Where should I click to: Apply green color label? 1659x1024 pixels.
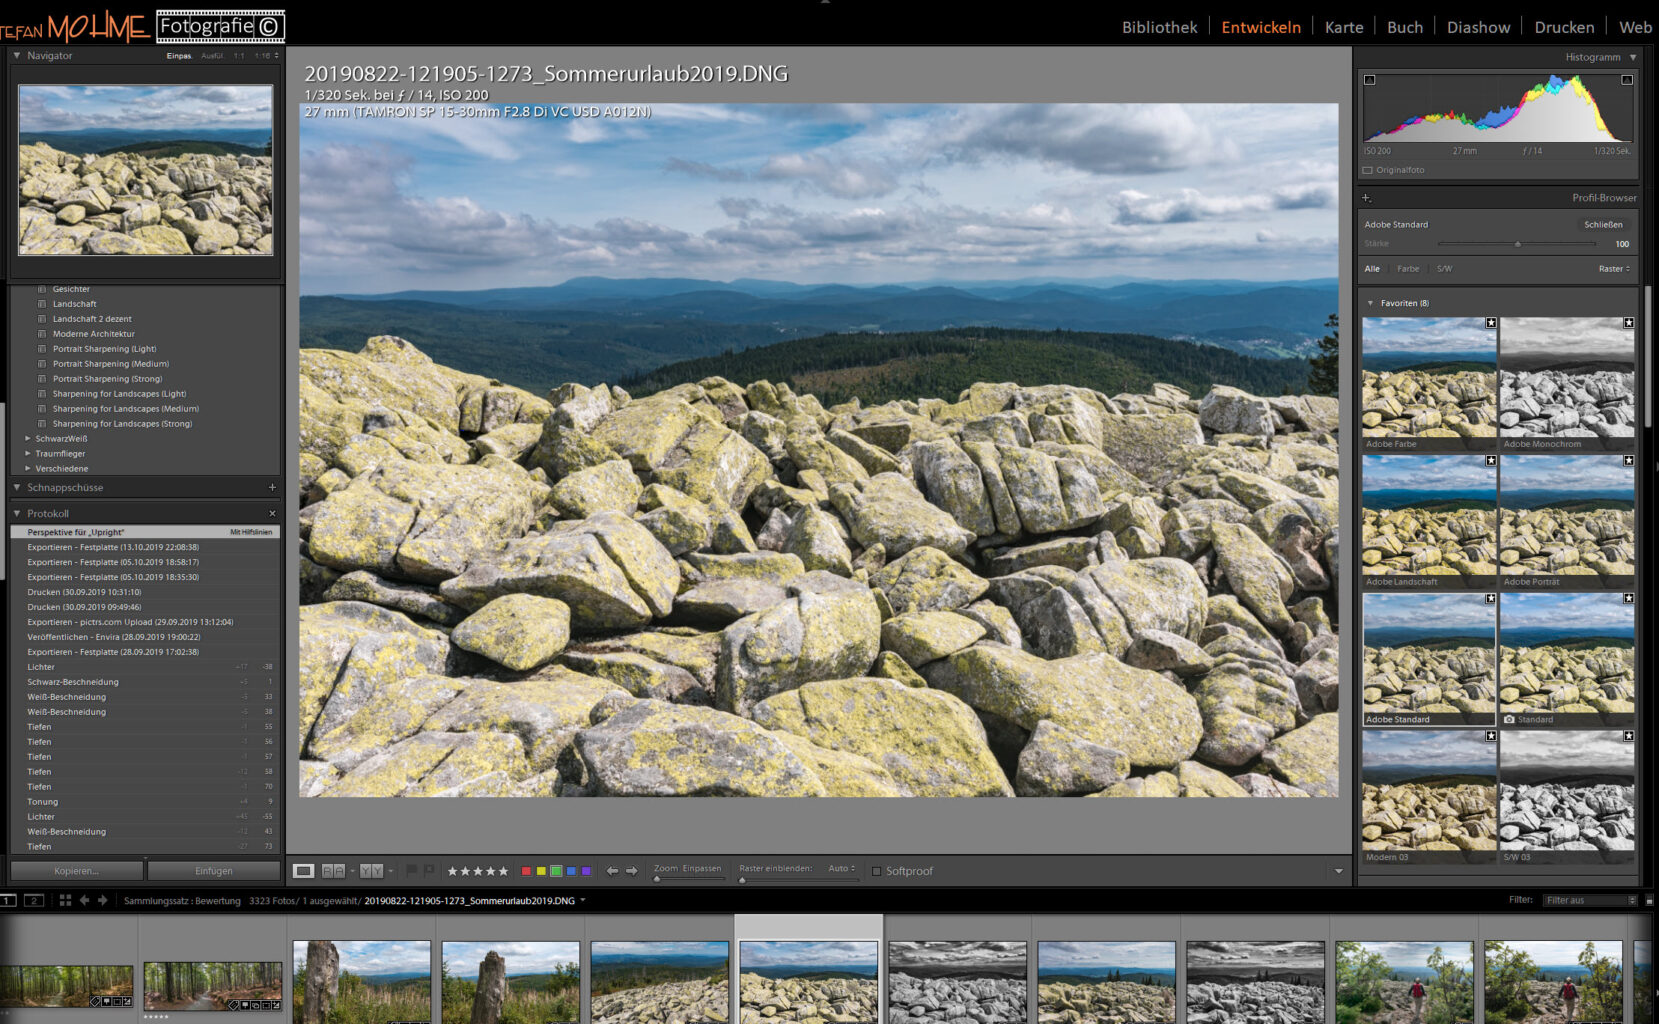(x=556, y=871)
